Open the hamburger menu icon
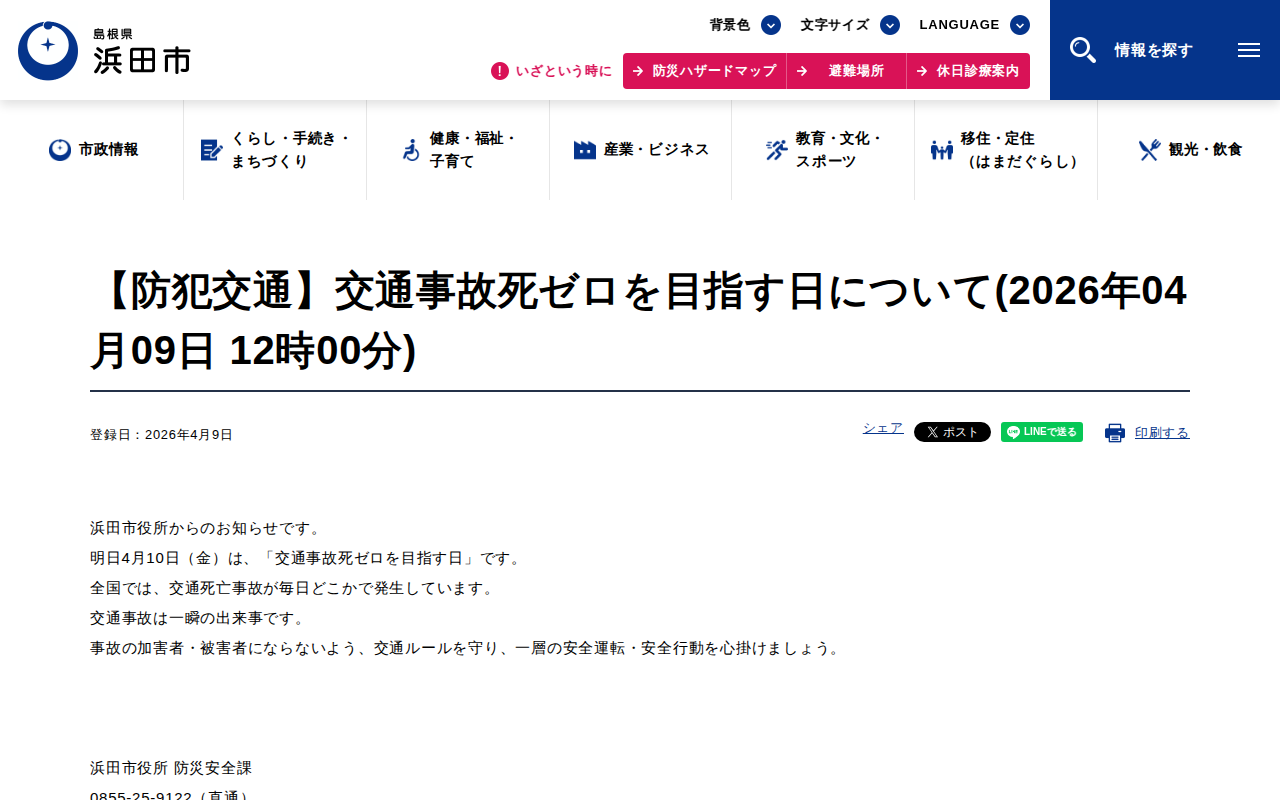 tap(1248, 50)
